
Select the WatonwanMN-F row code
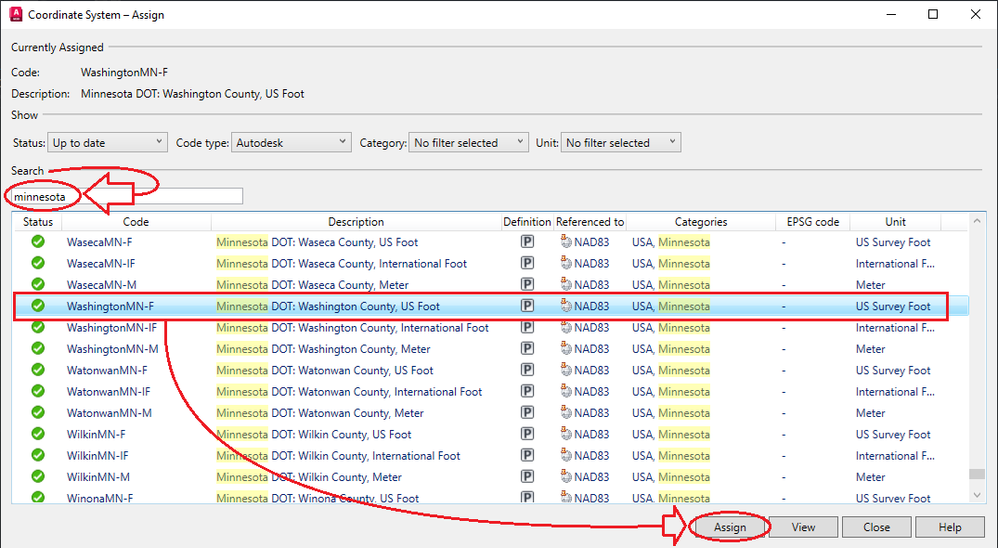[x=107, y=370]
